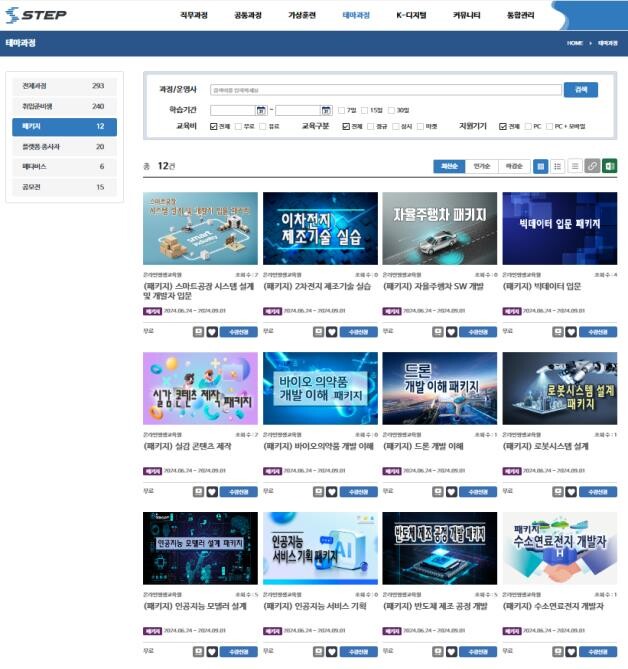628x669 pixels.
Task: Open the 자율주행차 패키지 course thumbnail
Action: coord(439,228)
